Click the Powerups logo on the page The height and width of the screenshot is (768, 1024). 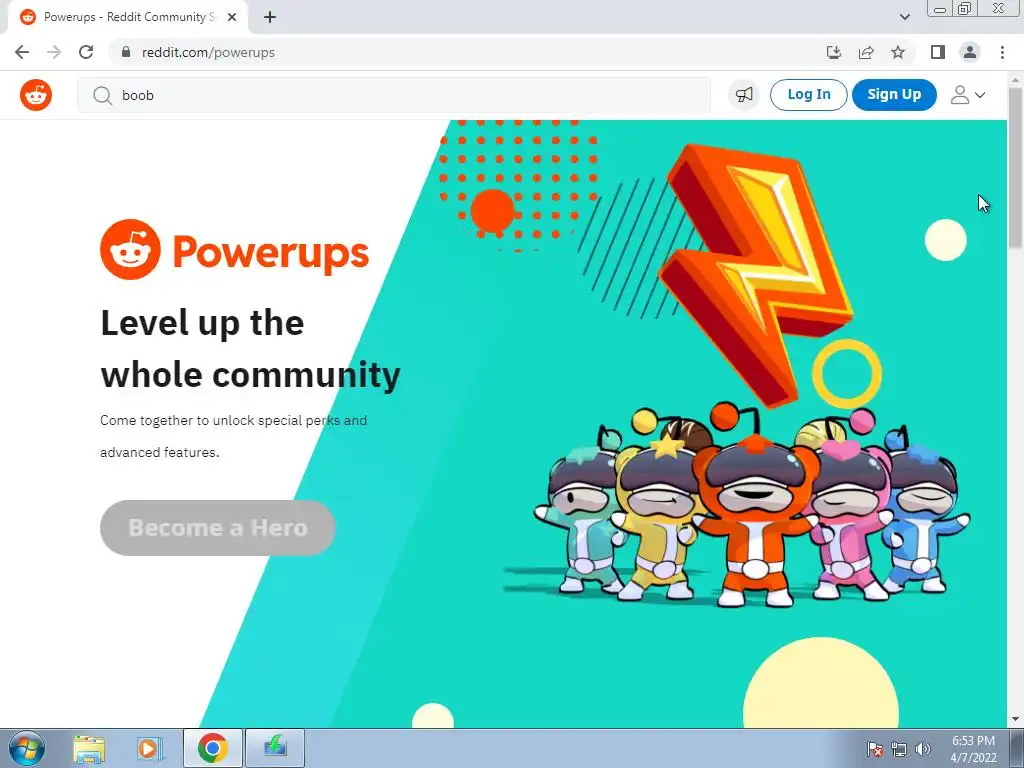234,250
